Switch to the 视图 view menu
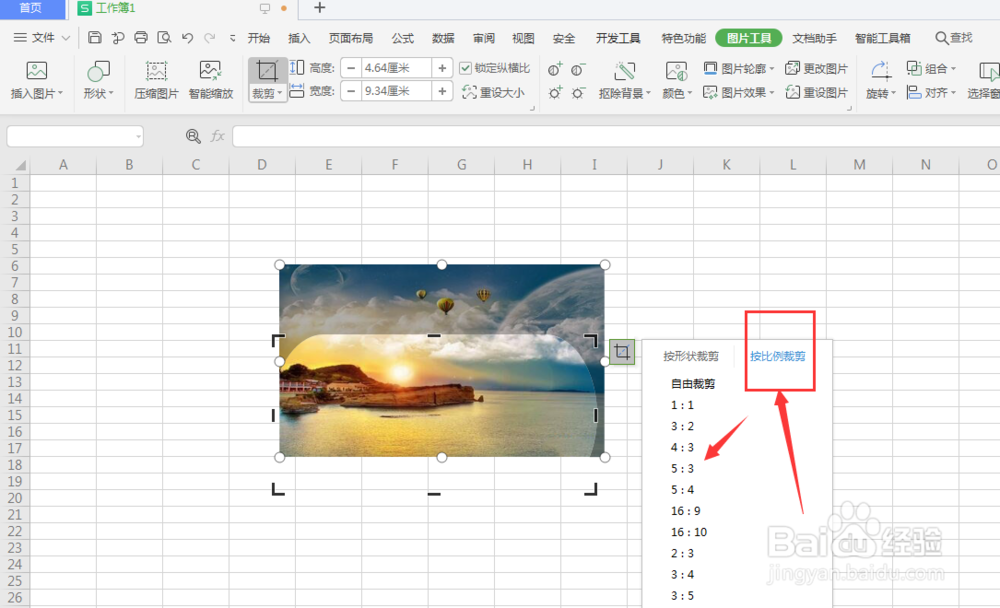The image size is (1000, 608). click(x=523, y=38)
